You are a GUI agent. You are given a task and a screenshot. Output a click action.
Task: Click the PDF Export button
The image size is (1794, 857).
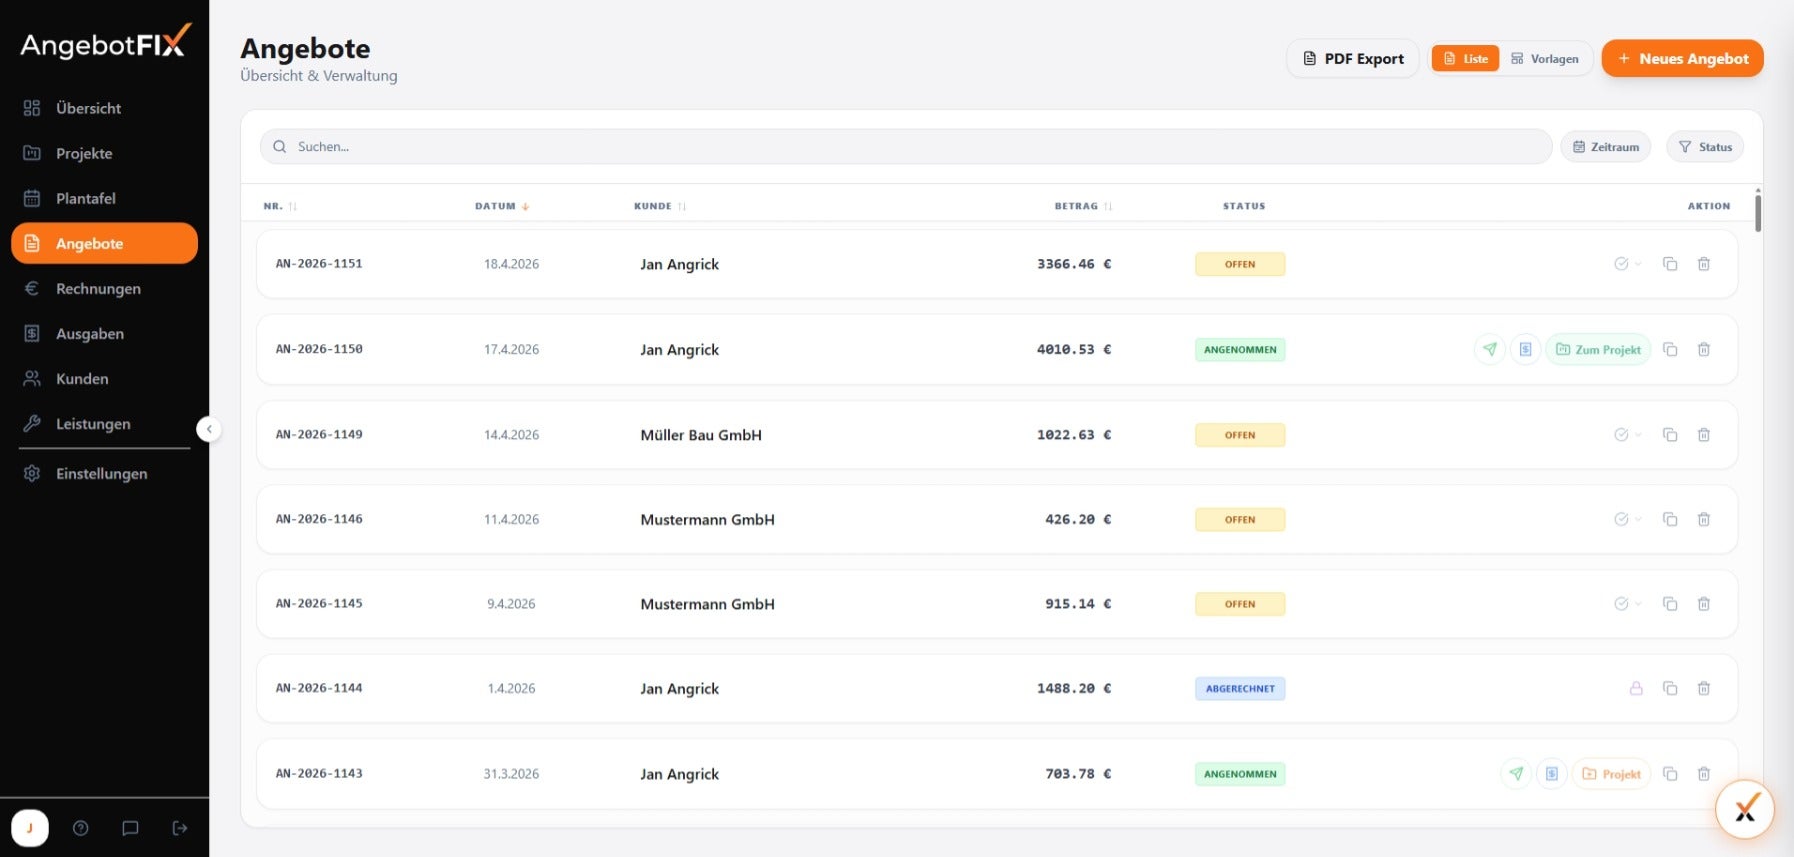click(1353, 58)
